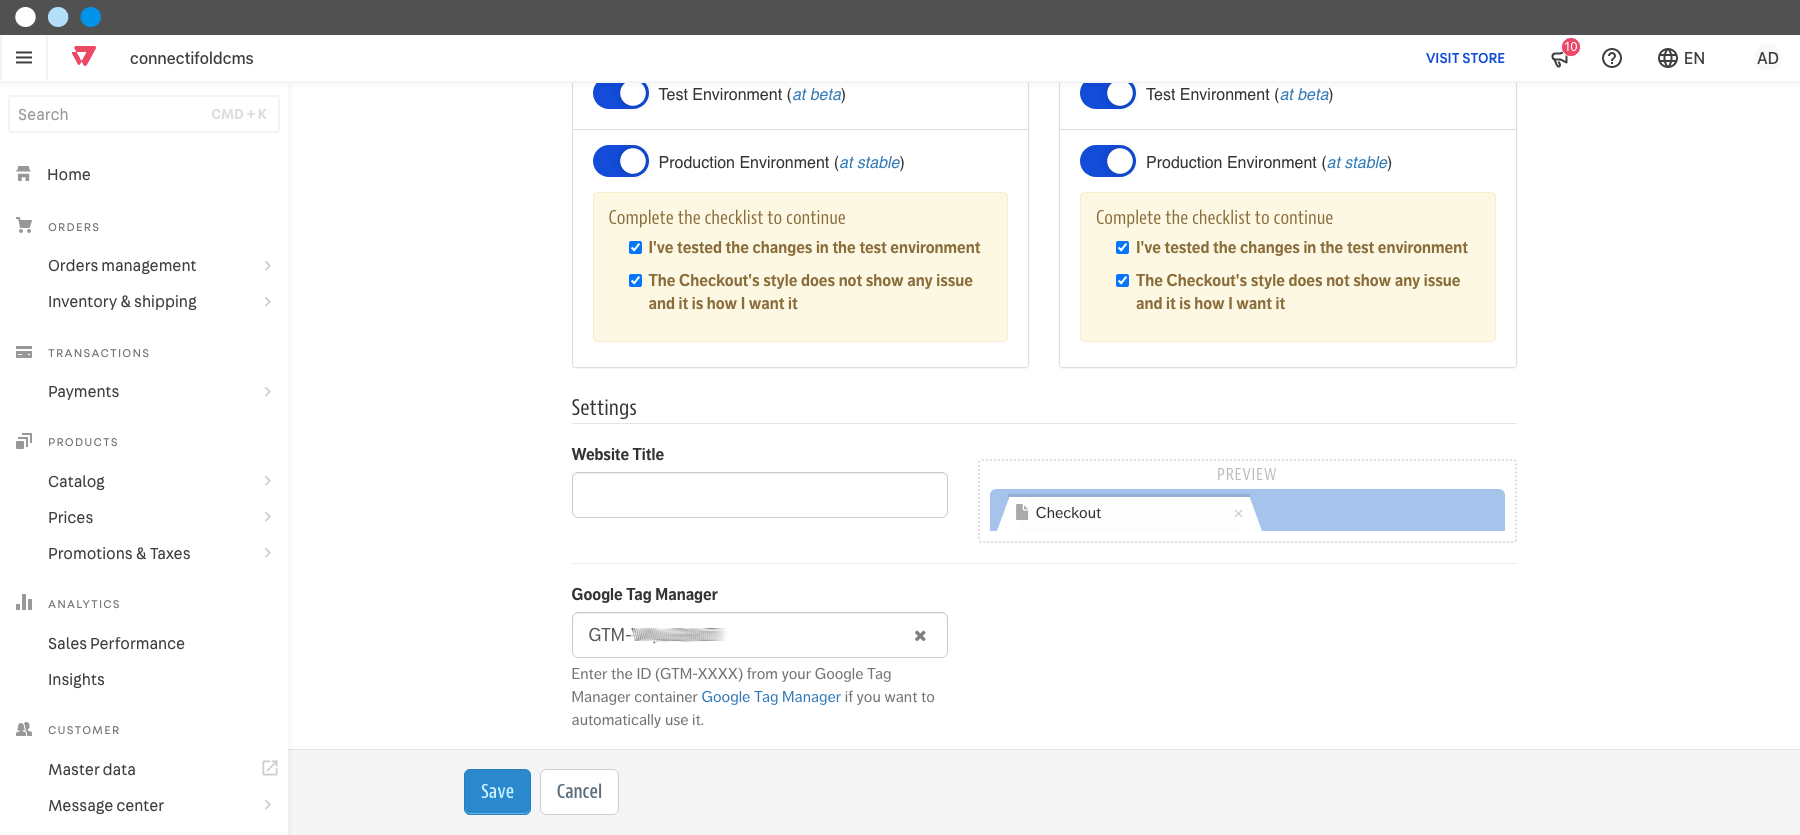
Task: Open Master data external link icon
Action: tap(270, 768)
